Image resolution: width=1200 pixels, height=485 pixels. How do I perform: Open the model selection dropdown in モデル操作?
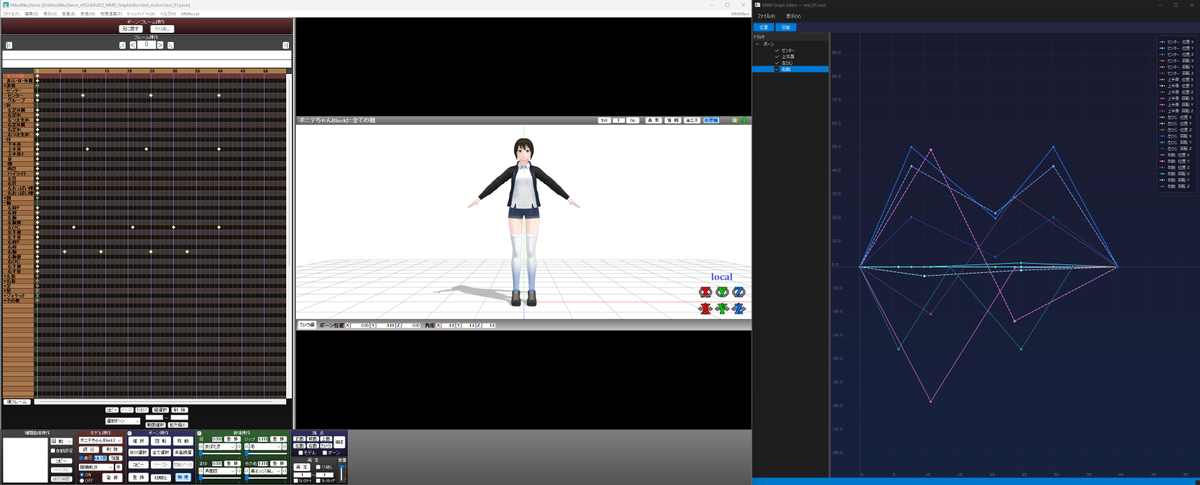100,440
